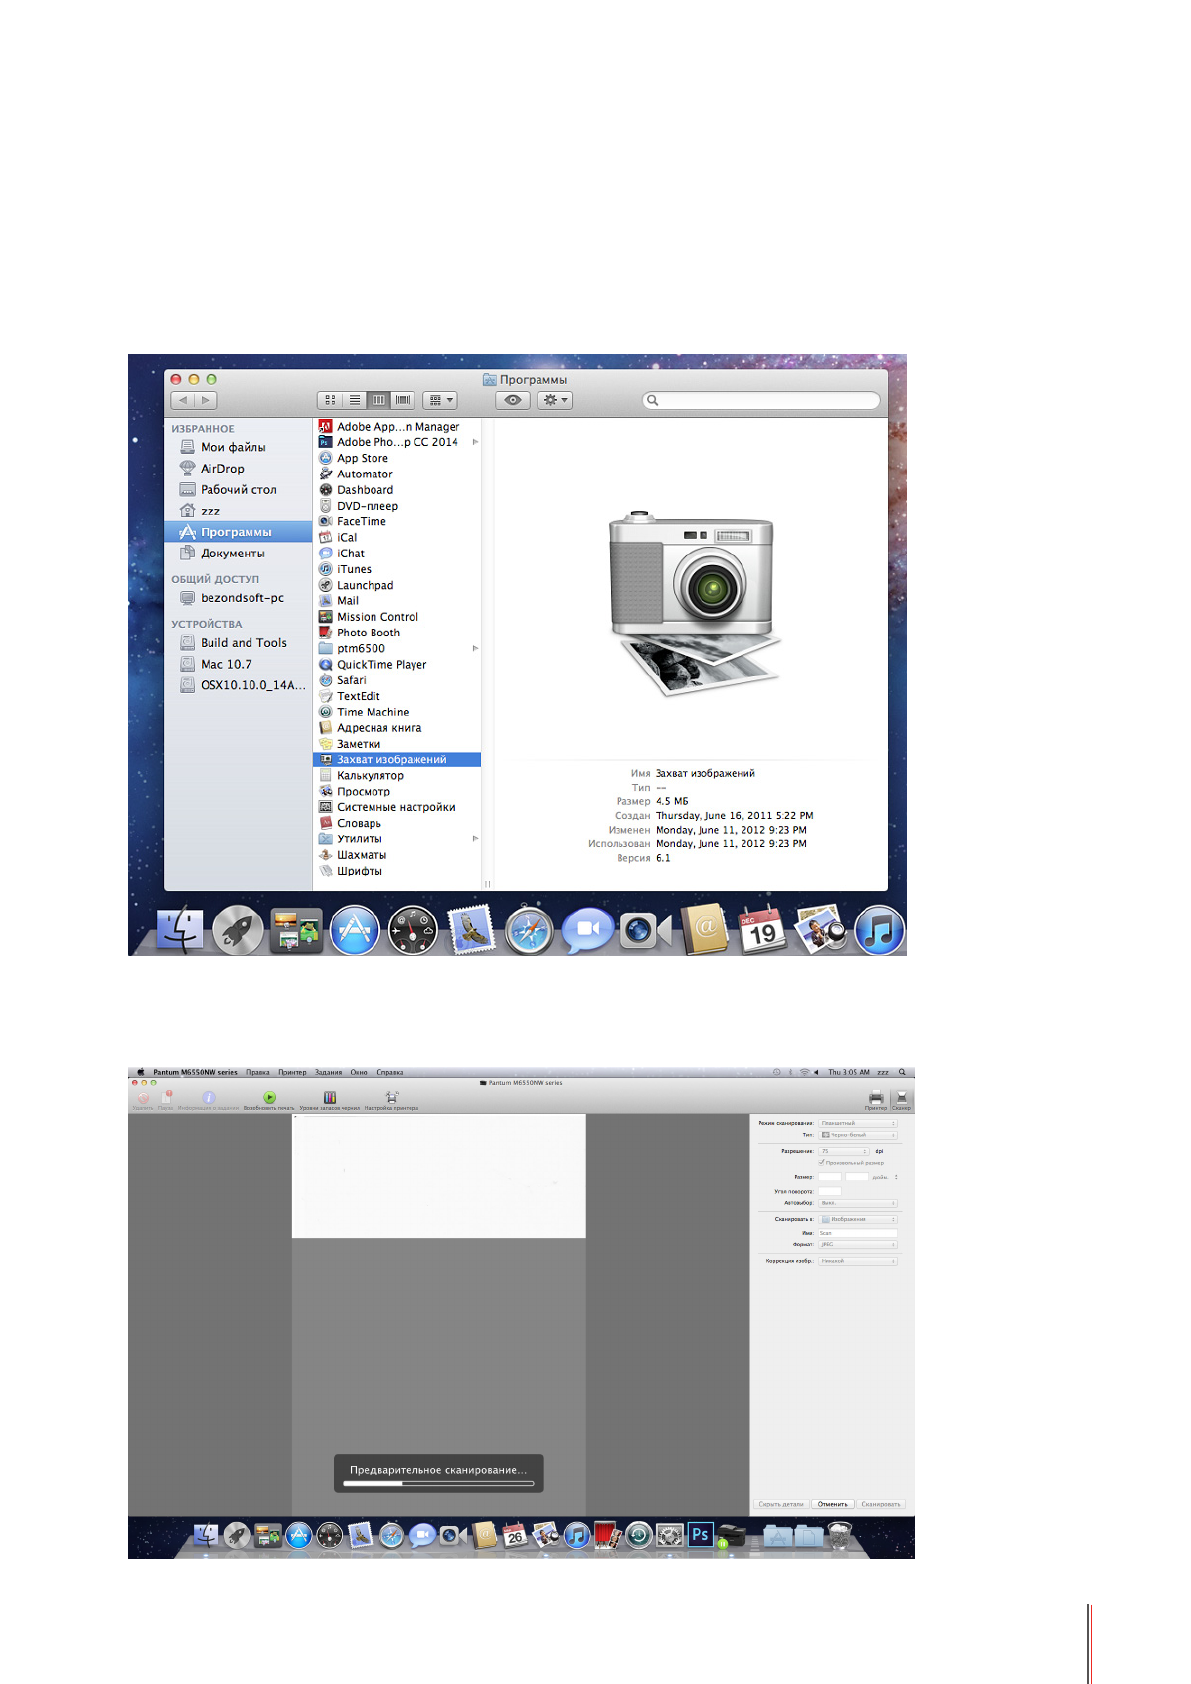Open the Разрешение 75 dpi dropdown
This screenshot has height=1684, width=1191.
coord(844,1151)
